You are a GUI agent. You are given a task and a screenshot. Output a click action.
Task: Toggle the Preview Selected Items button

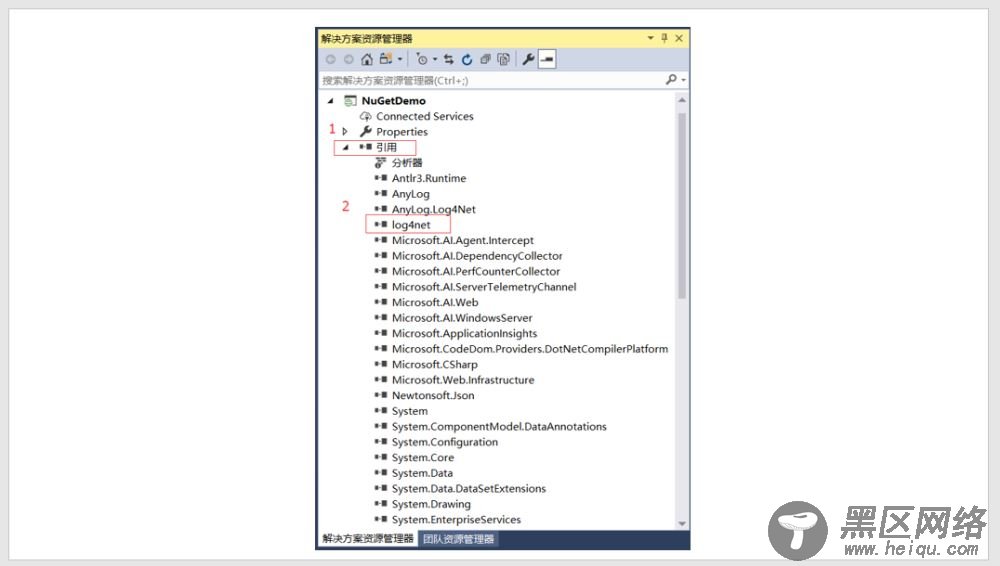pos(547,59)
